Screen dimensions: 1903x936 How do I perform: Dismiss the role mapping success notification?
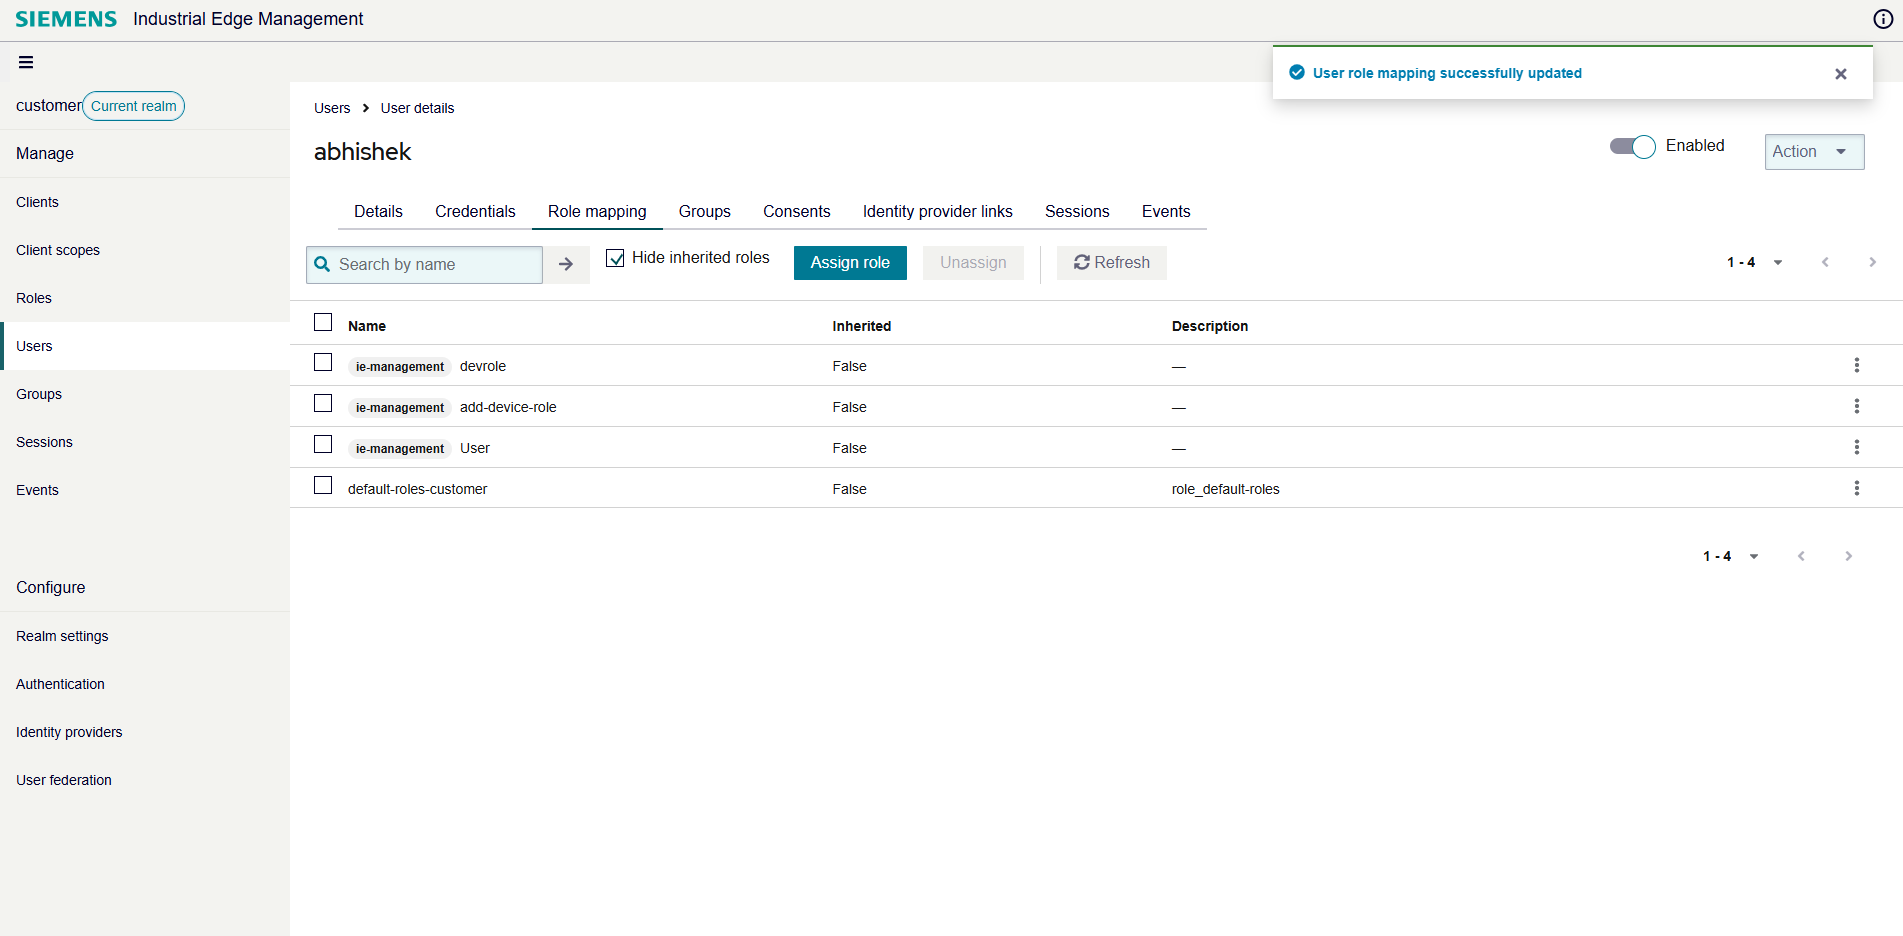pyautogui.click(x=1840, y=74)
